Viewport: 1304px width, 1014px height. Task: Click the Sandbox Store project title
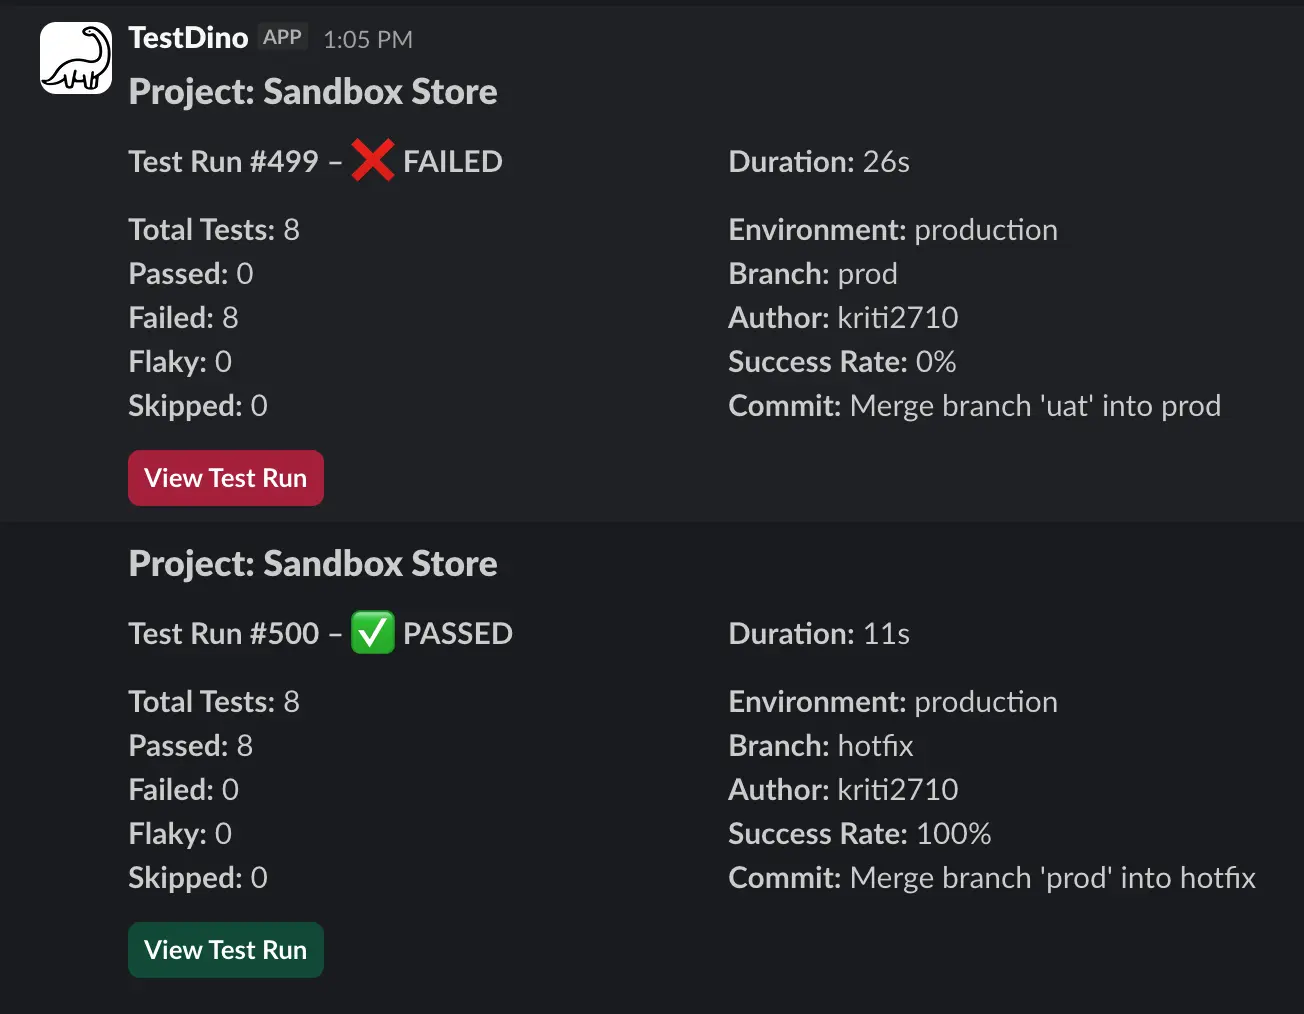click(x=312, y=91)
